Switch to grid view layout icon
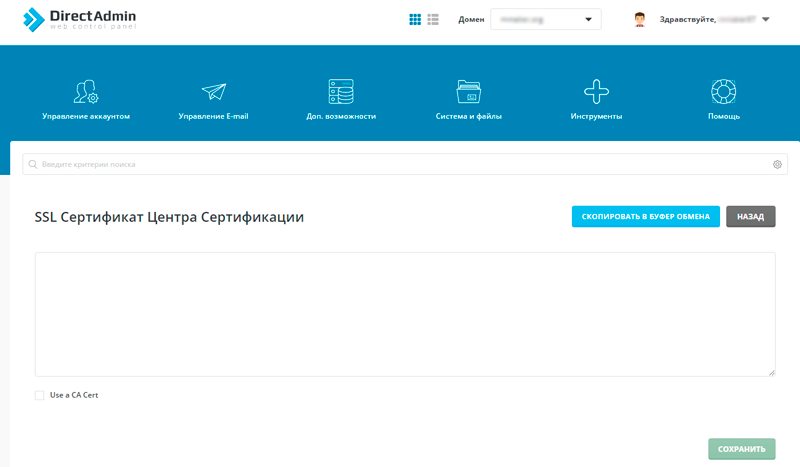The width and height of the screenshot is (800, 467). pos(416,19)
